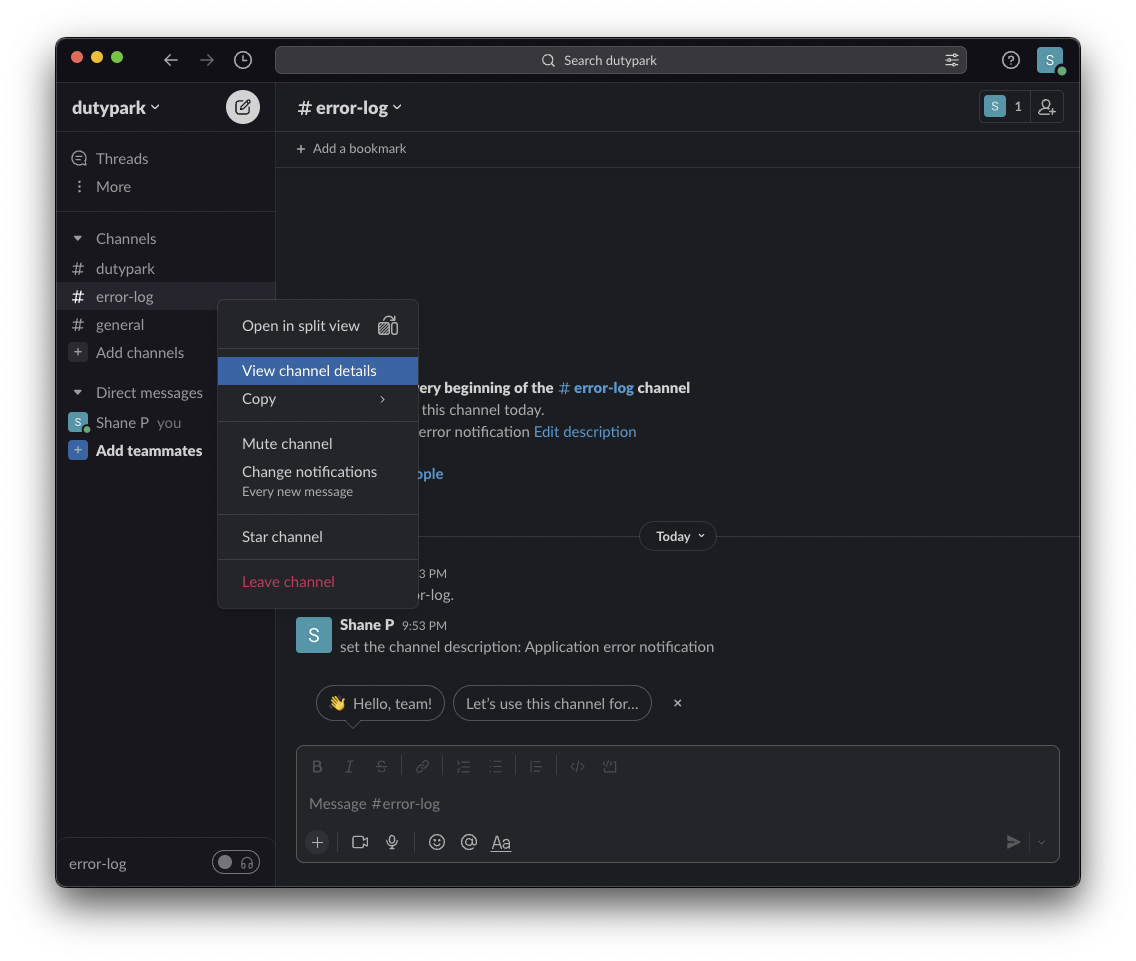
Task: Select View channel details
Action: tap(317, 370)
